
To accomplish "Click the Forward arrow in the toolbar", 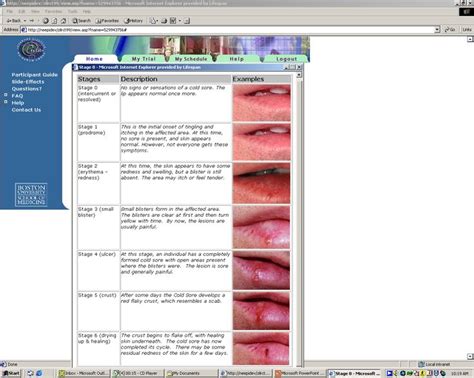I will click(32, 21).
